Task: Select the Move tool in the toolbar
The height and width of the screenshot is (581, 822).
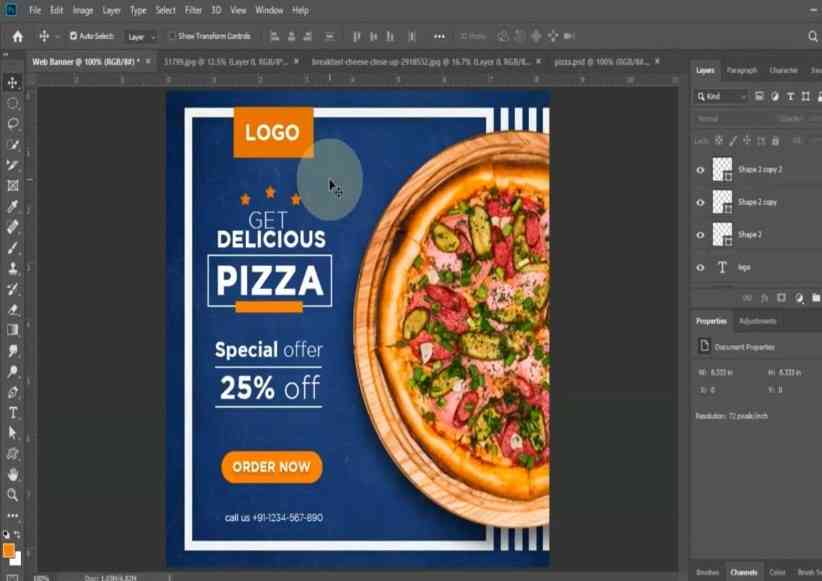Action: click(13, 82)
